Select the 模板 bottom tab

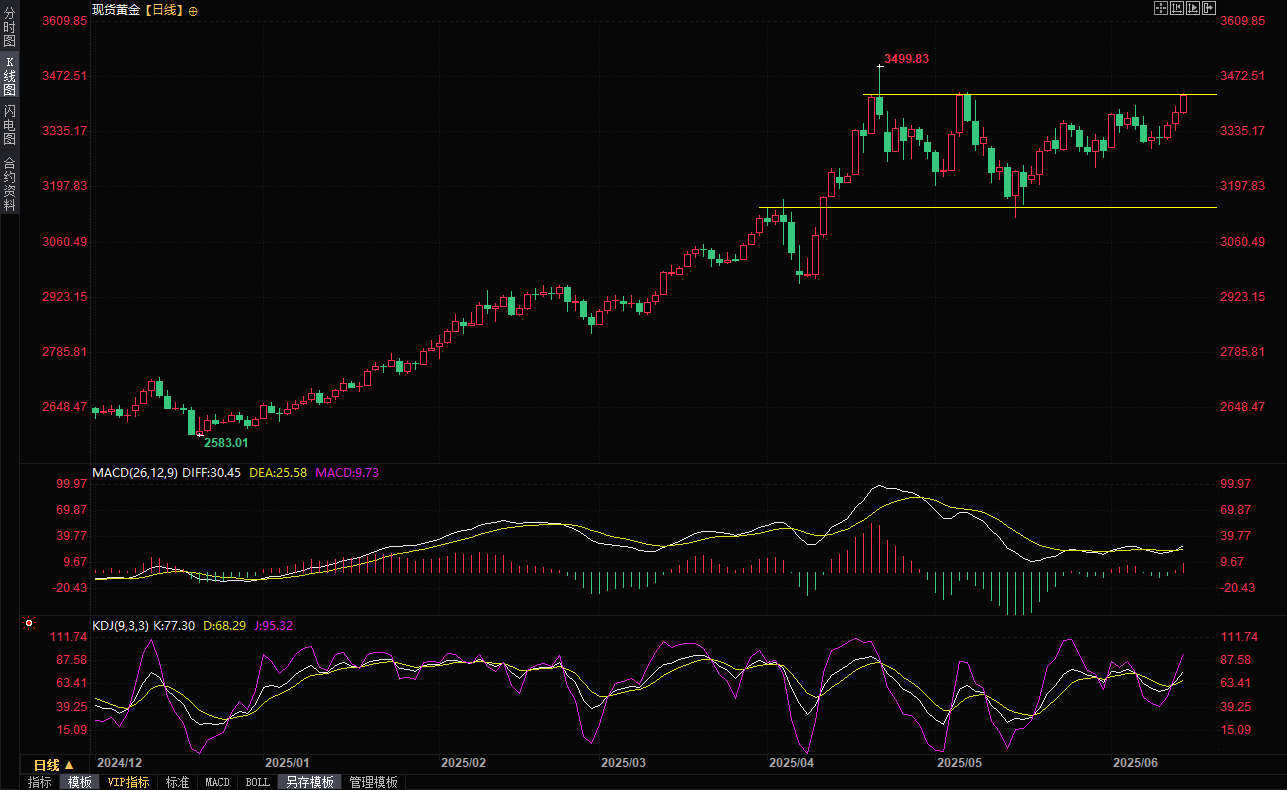tap(80, 782)
